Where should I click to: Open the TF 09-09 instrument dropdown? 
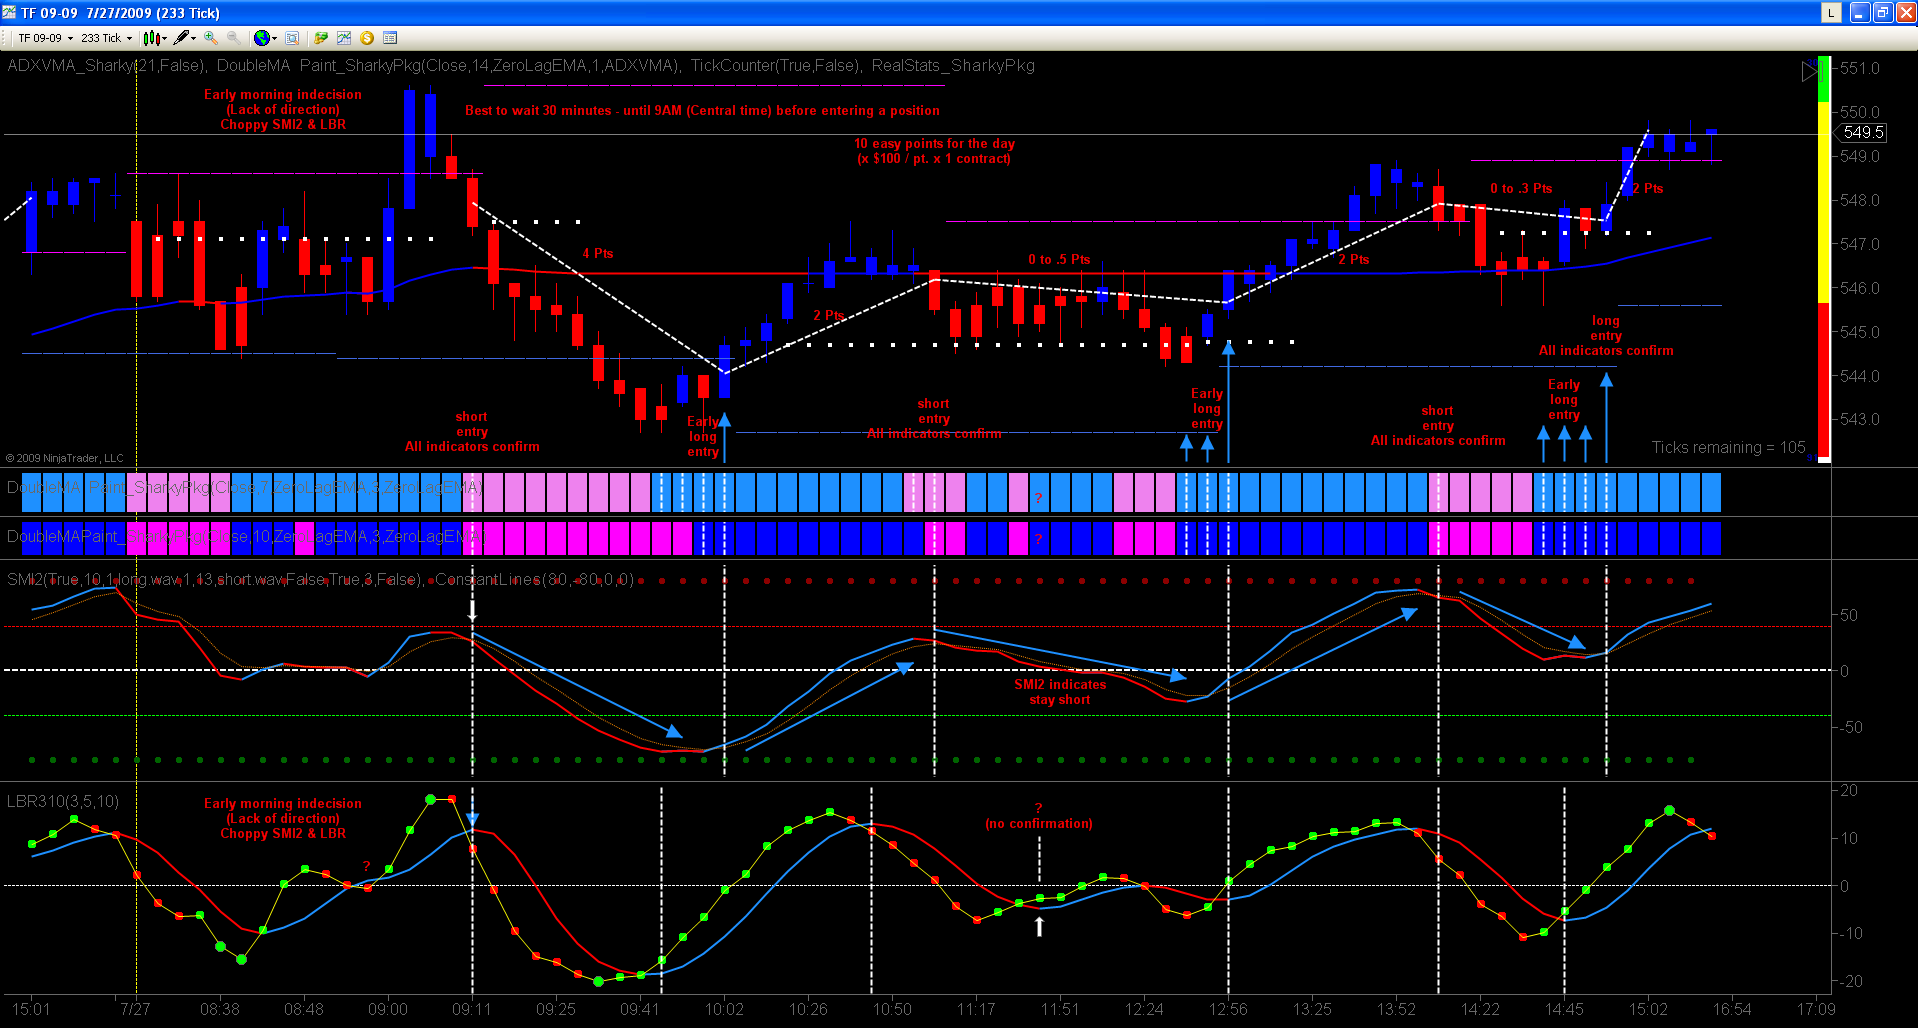[45, 38]
